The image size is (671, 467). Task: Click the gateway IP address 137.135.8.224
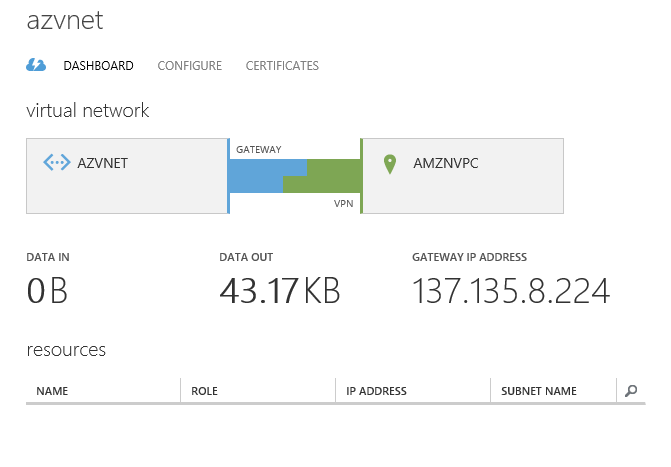(x=511, y=291)
